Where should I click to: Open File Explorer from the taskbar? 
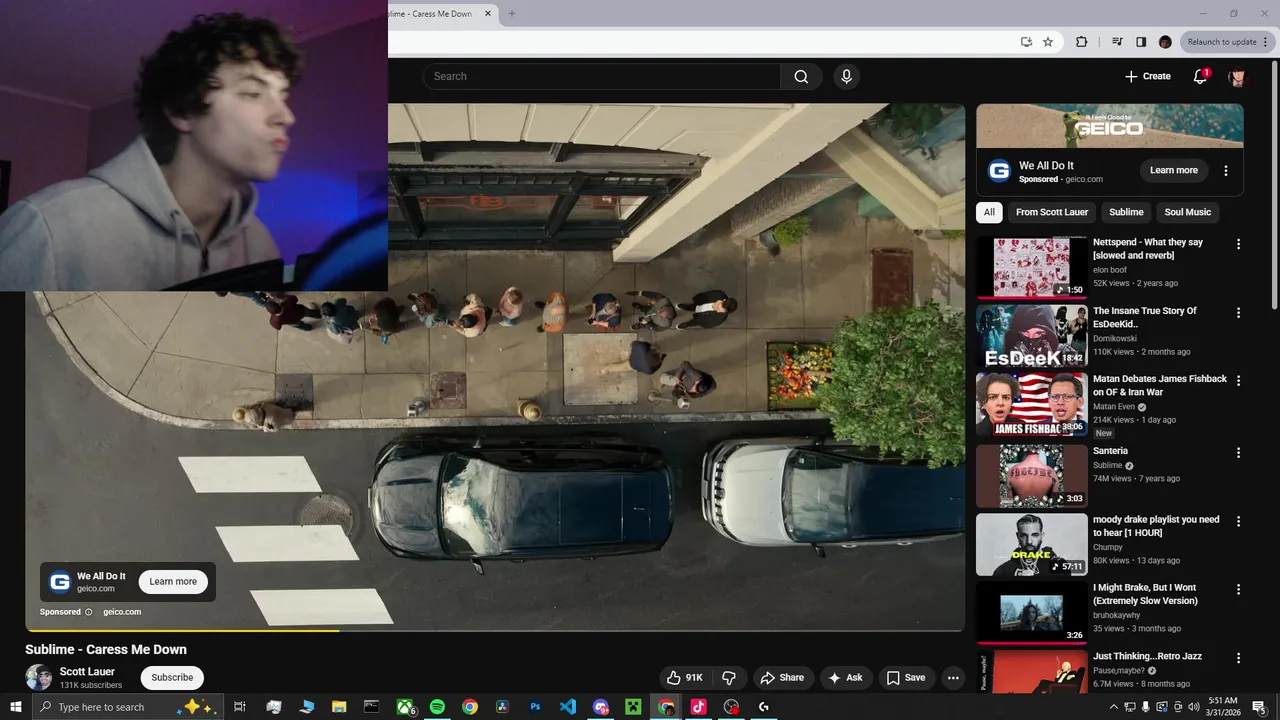(339, 707)
